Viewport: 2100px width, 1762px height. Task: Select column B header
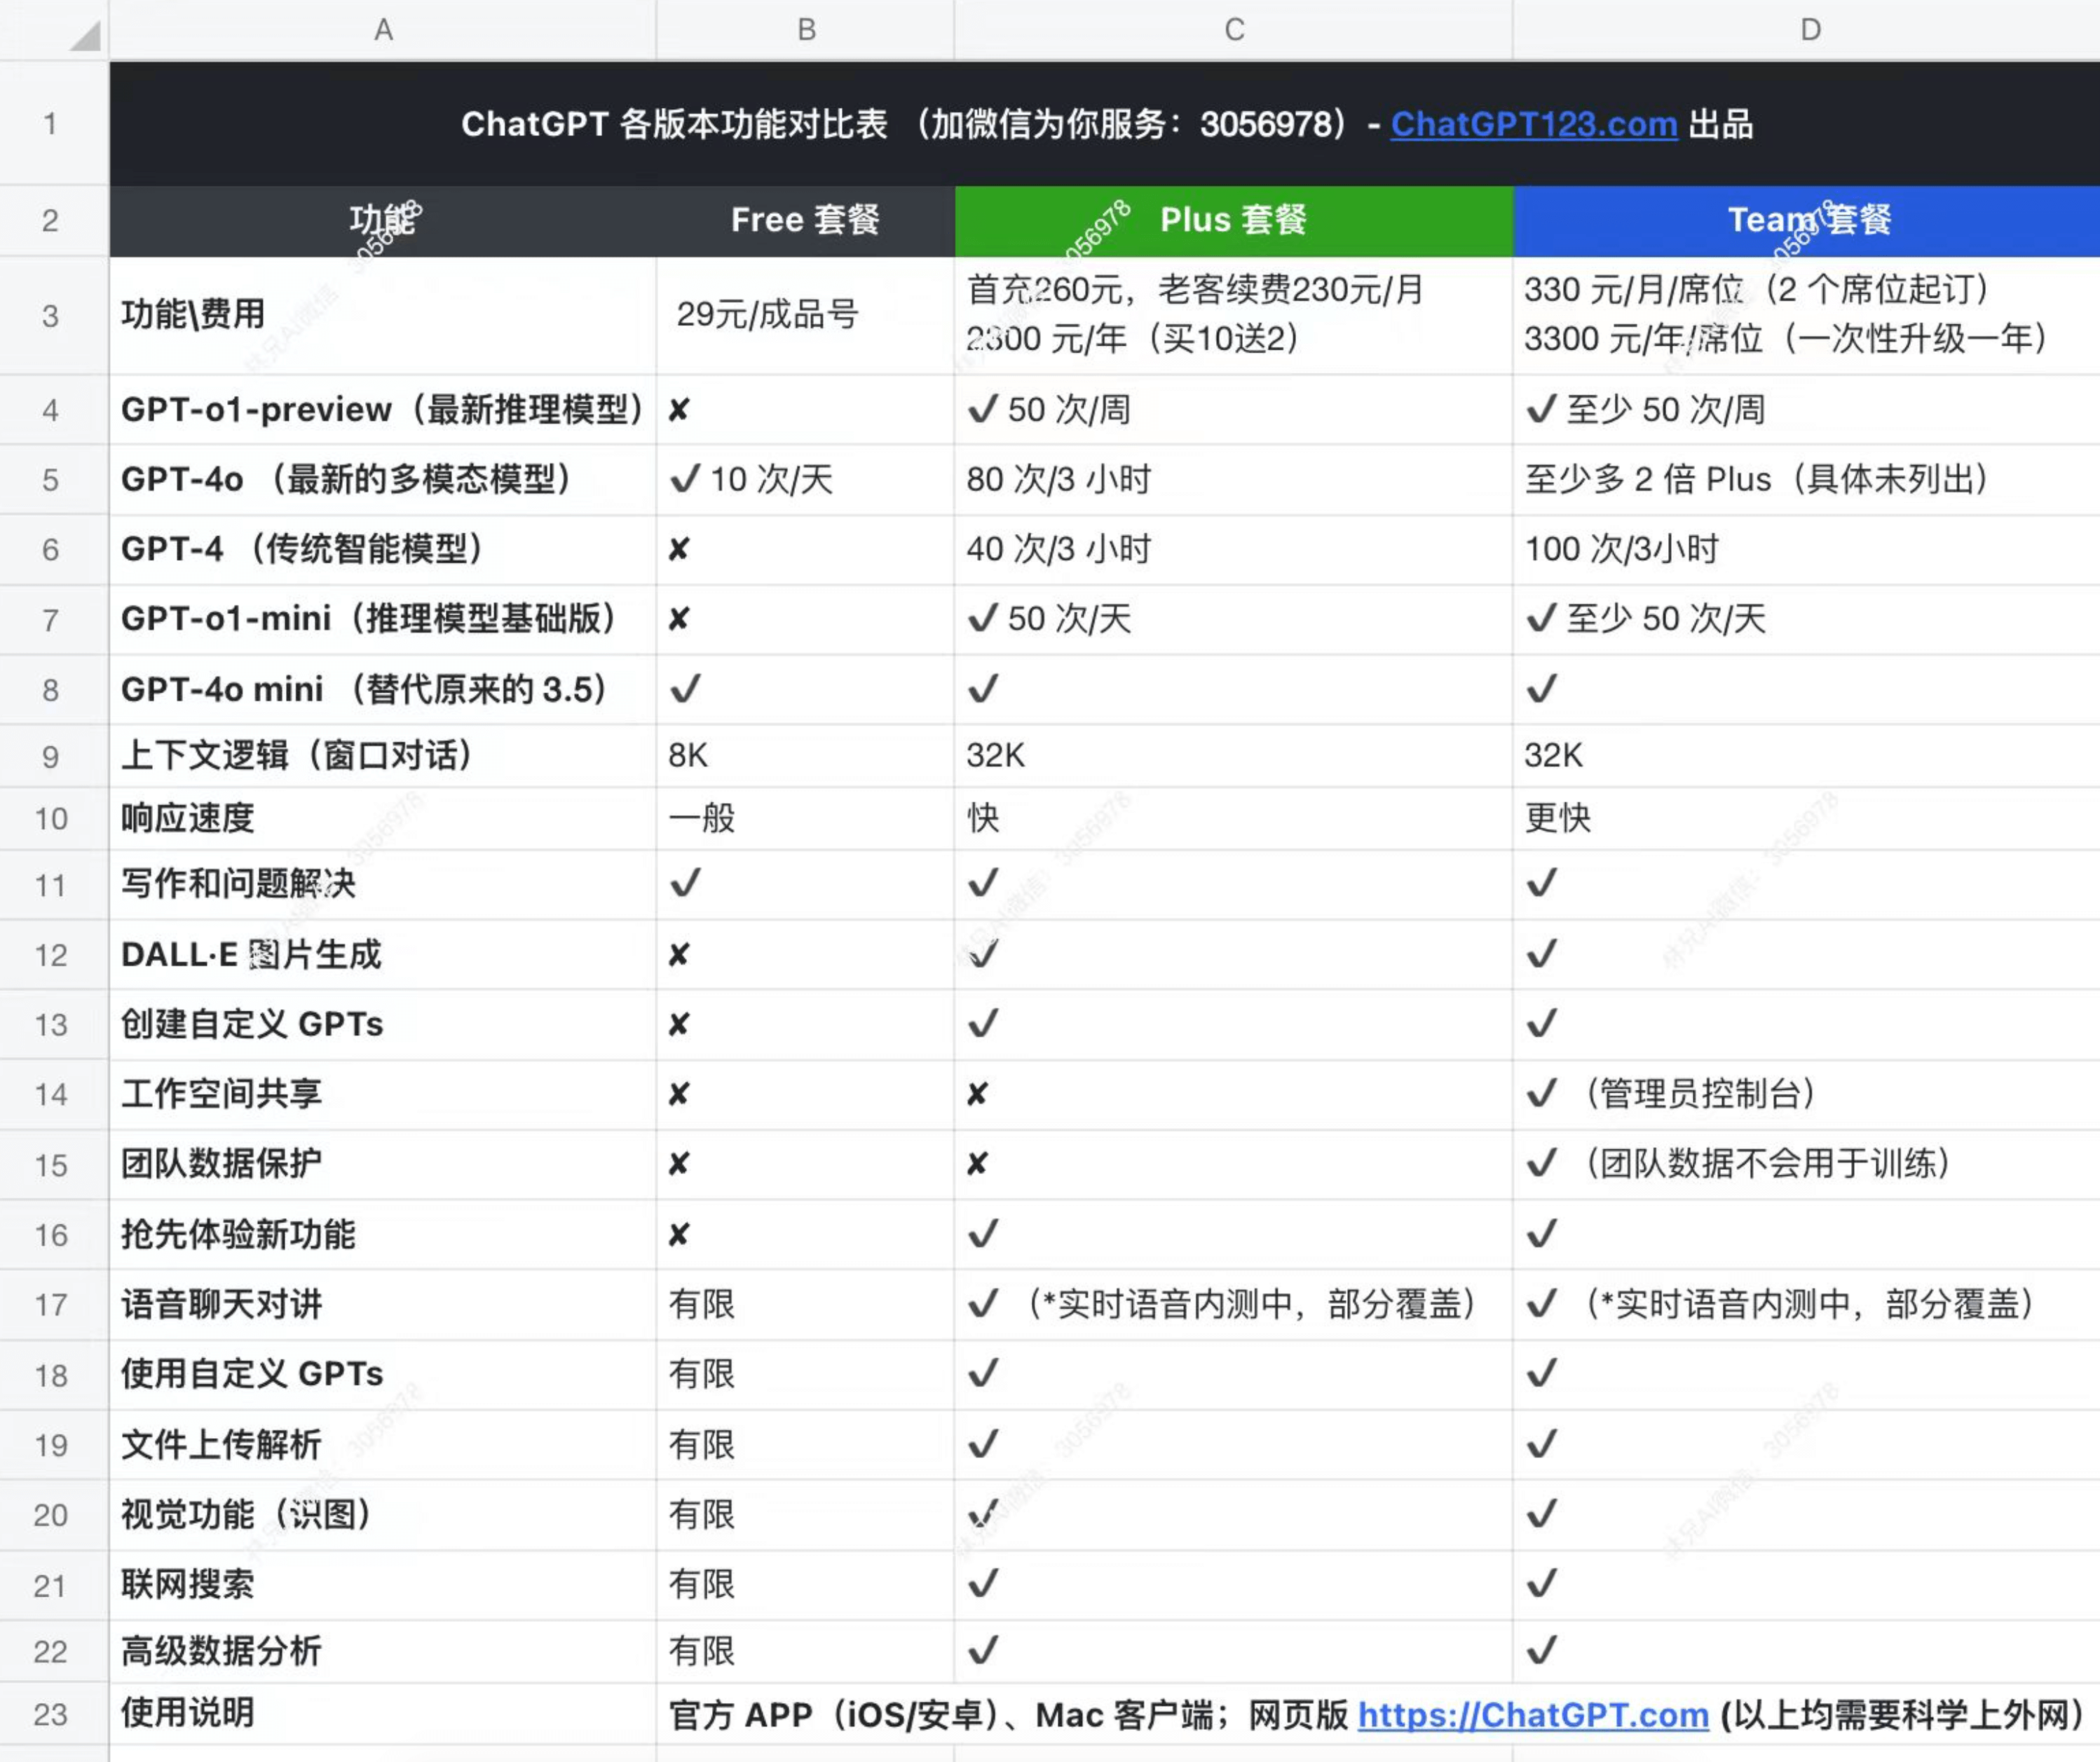[x=806, y=30]
